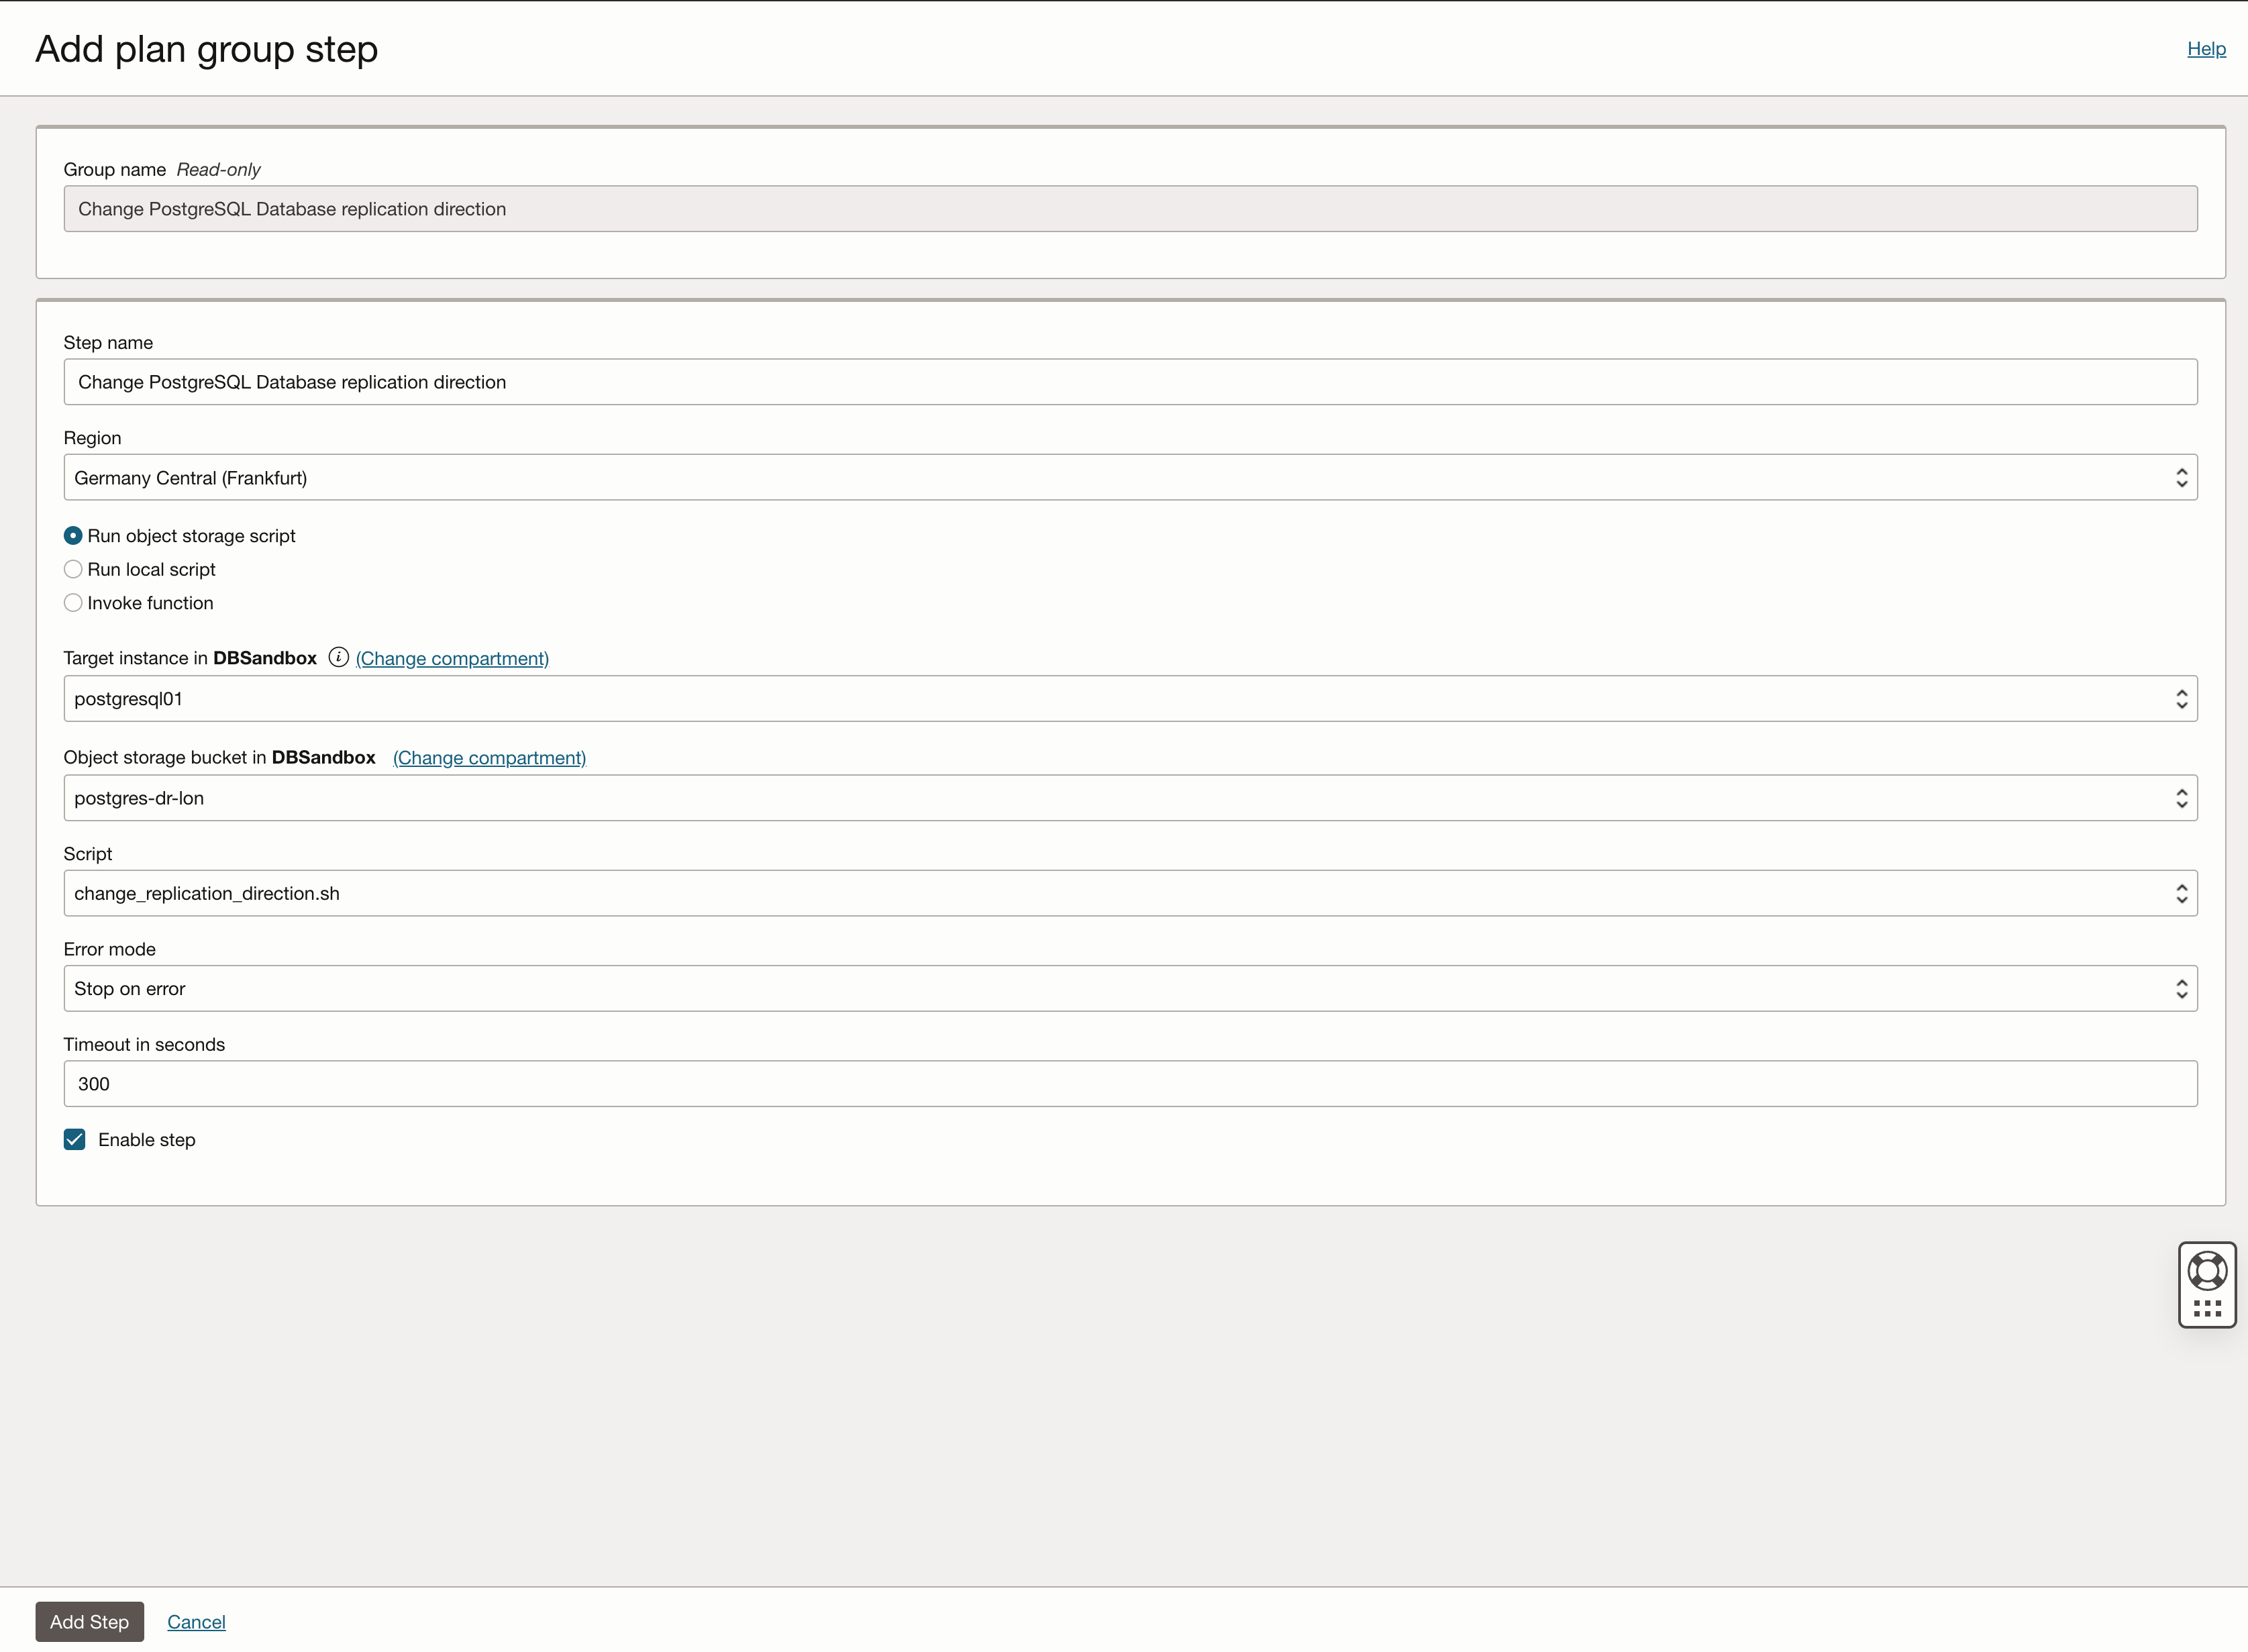Click the Add Step button
This screenshot has width=2248, height=1652.
click(x=90, y=1621)
